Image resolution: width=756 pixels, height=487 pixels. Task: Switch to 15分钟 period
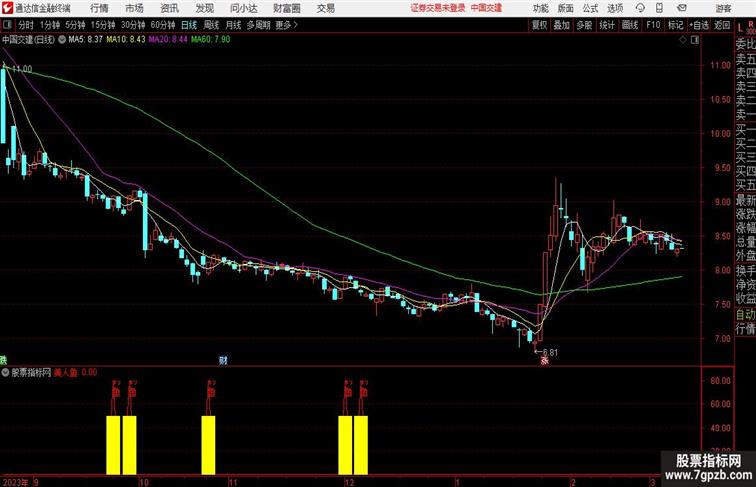[103, 25]
